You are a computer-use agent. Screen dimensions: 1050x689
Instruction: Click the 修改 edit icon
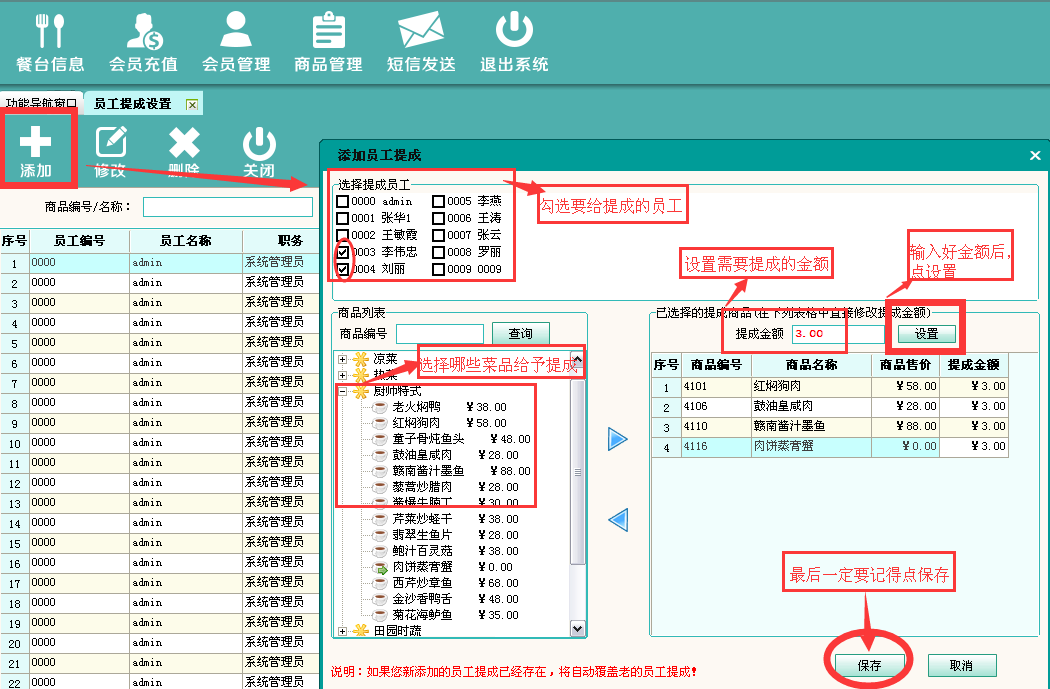click(110, 150)
